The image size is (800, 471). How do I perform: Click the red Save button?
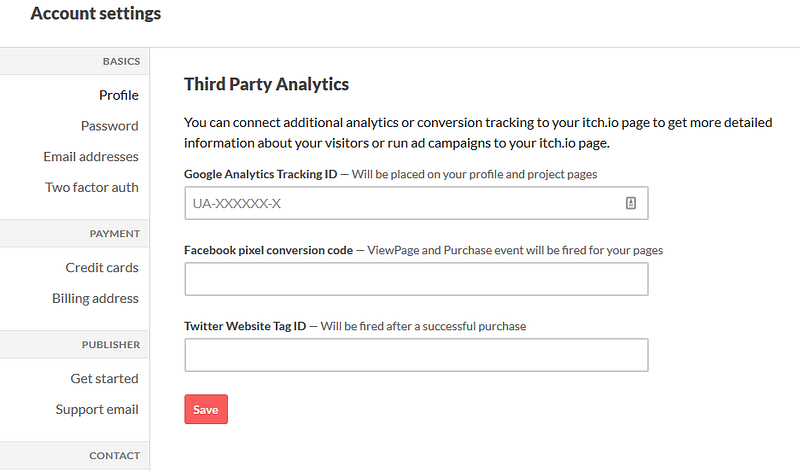(206, 410)
